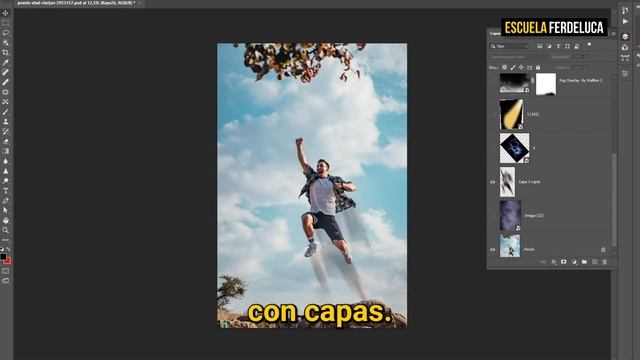Filter layers by type layers

point(558,47)
